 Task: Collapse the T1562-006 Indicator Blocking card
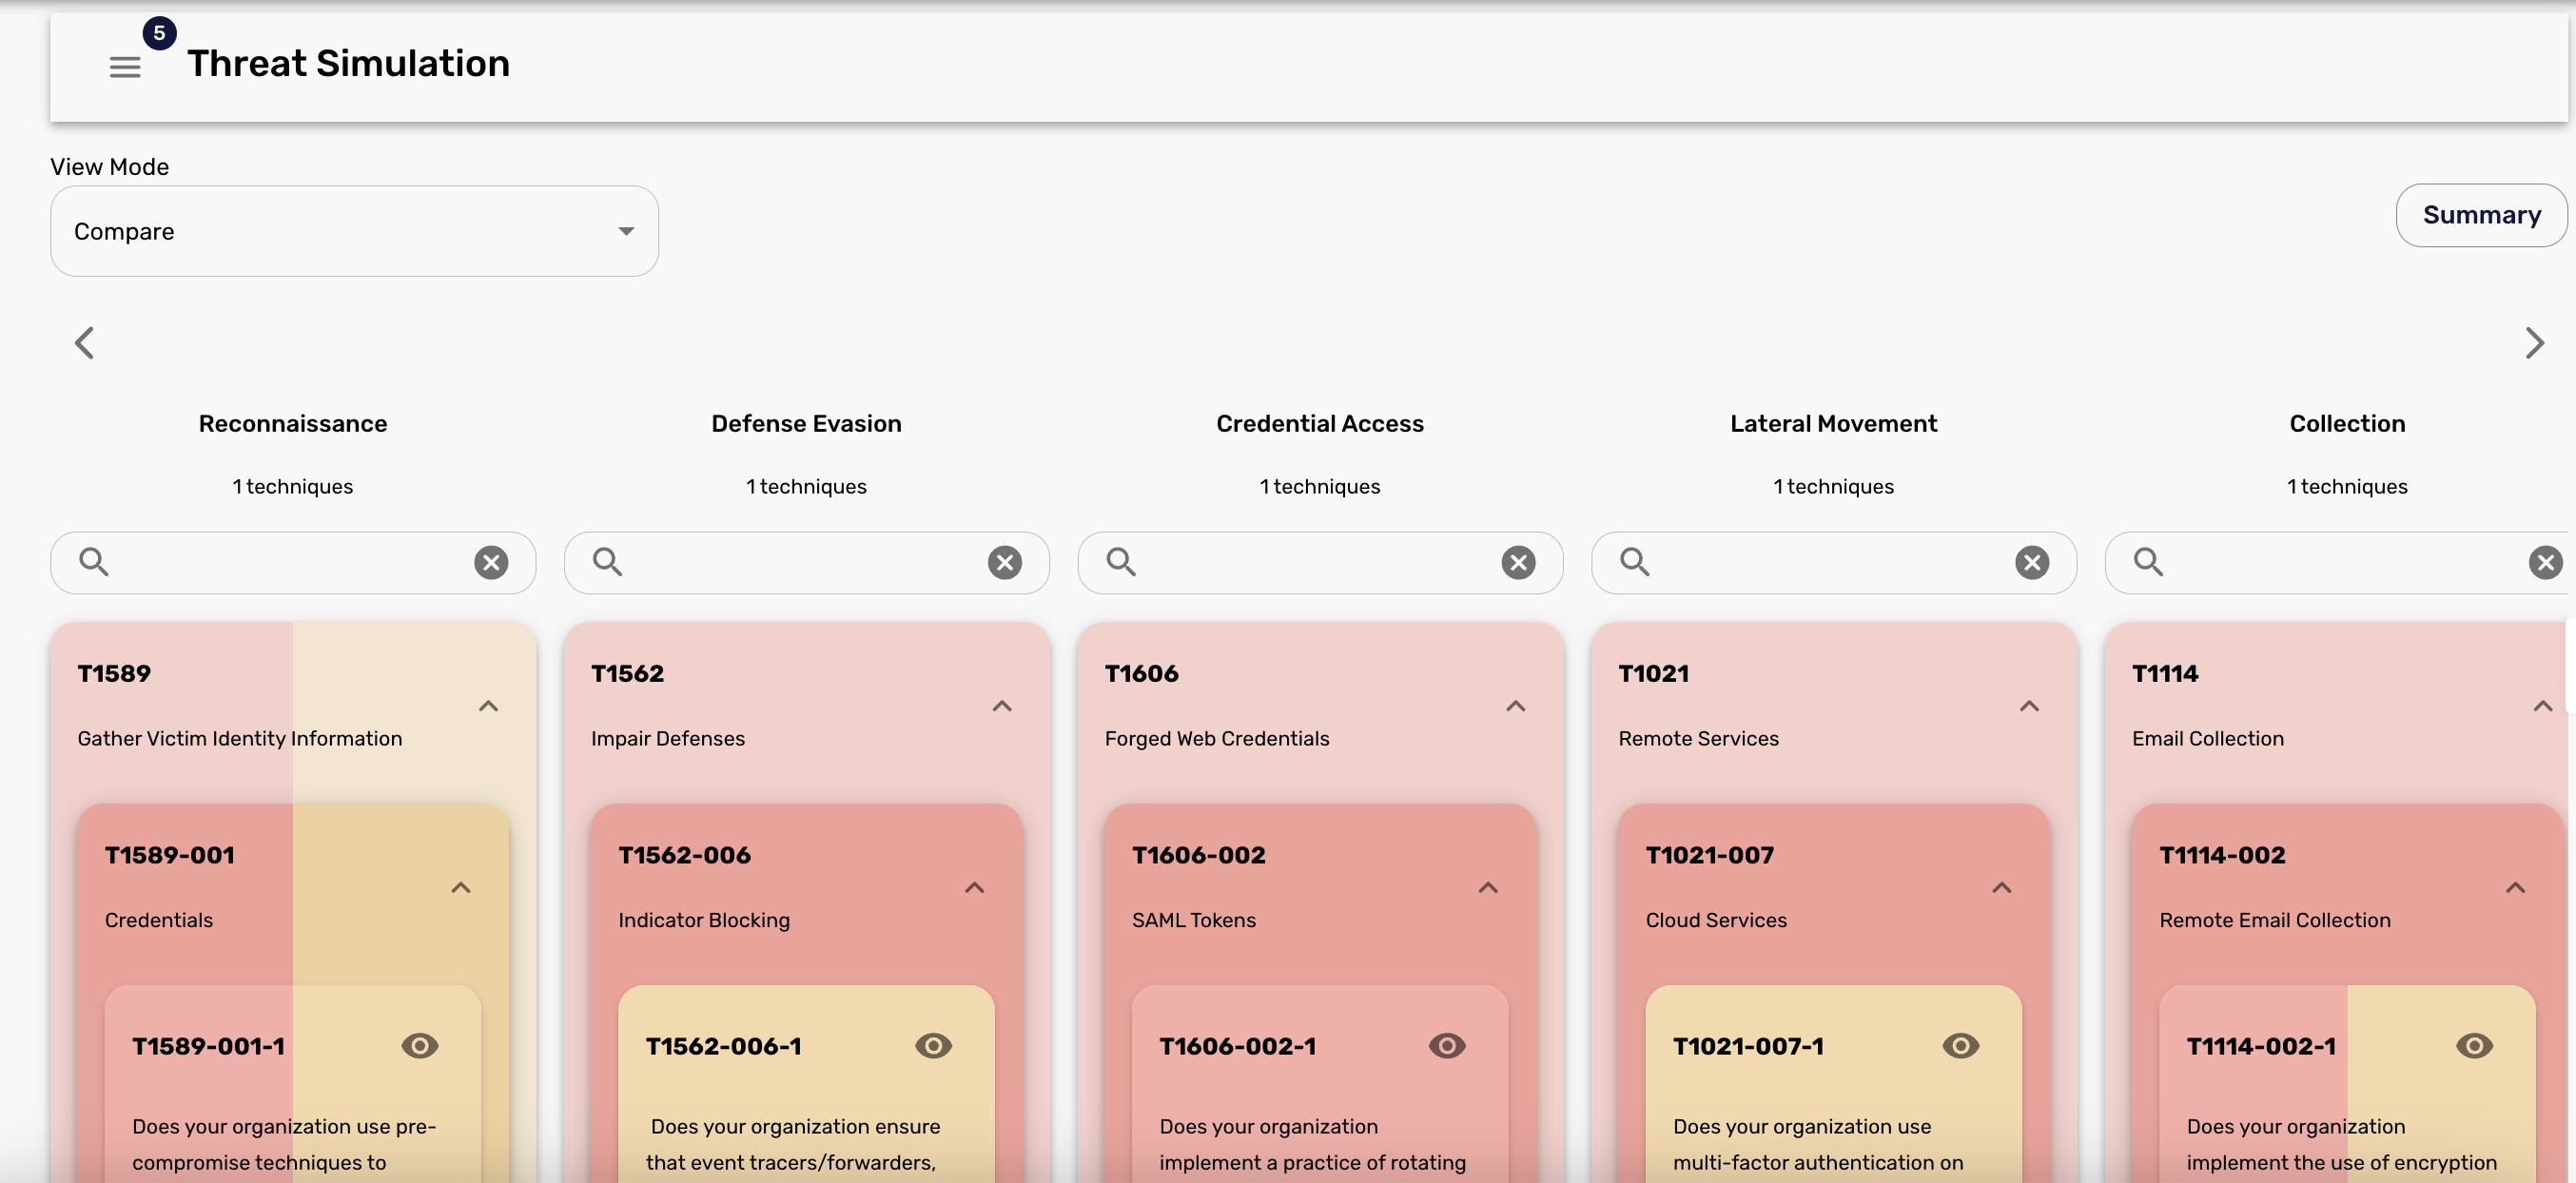click(x=974, y=888)
